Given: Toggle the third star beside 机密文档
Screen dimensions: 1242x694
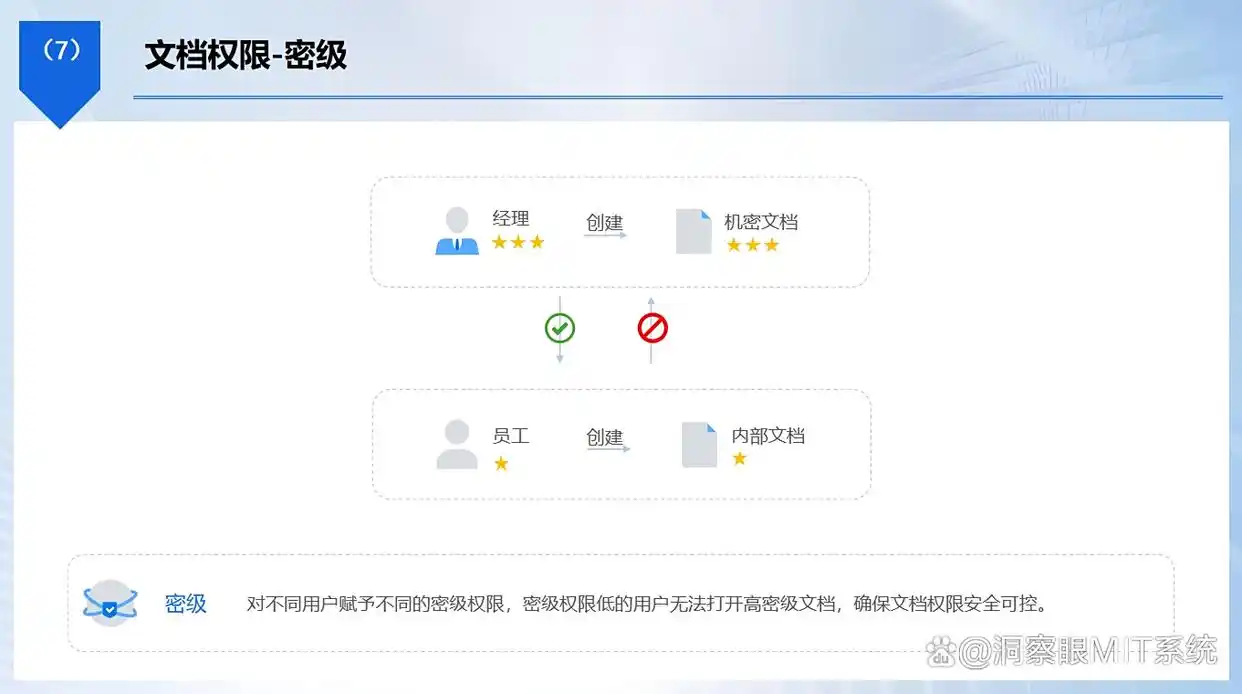Looking at the screenshot, I should coord(772,246).
